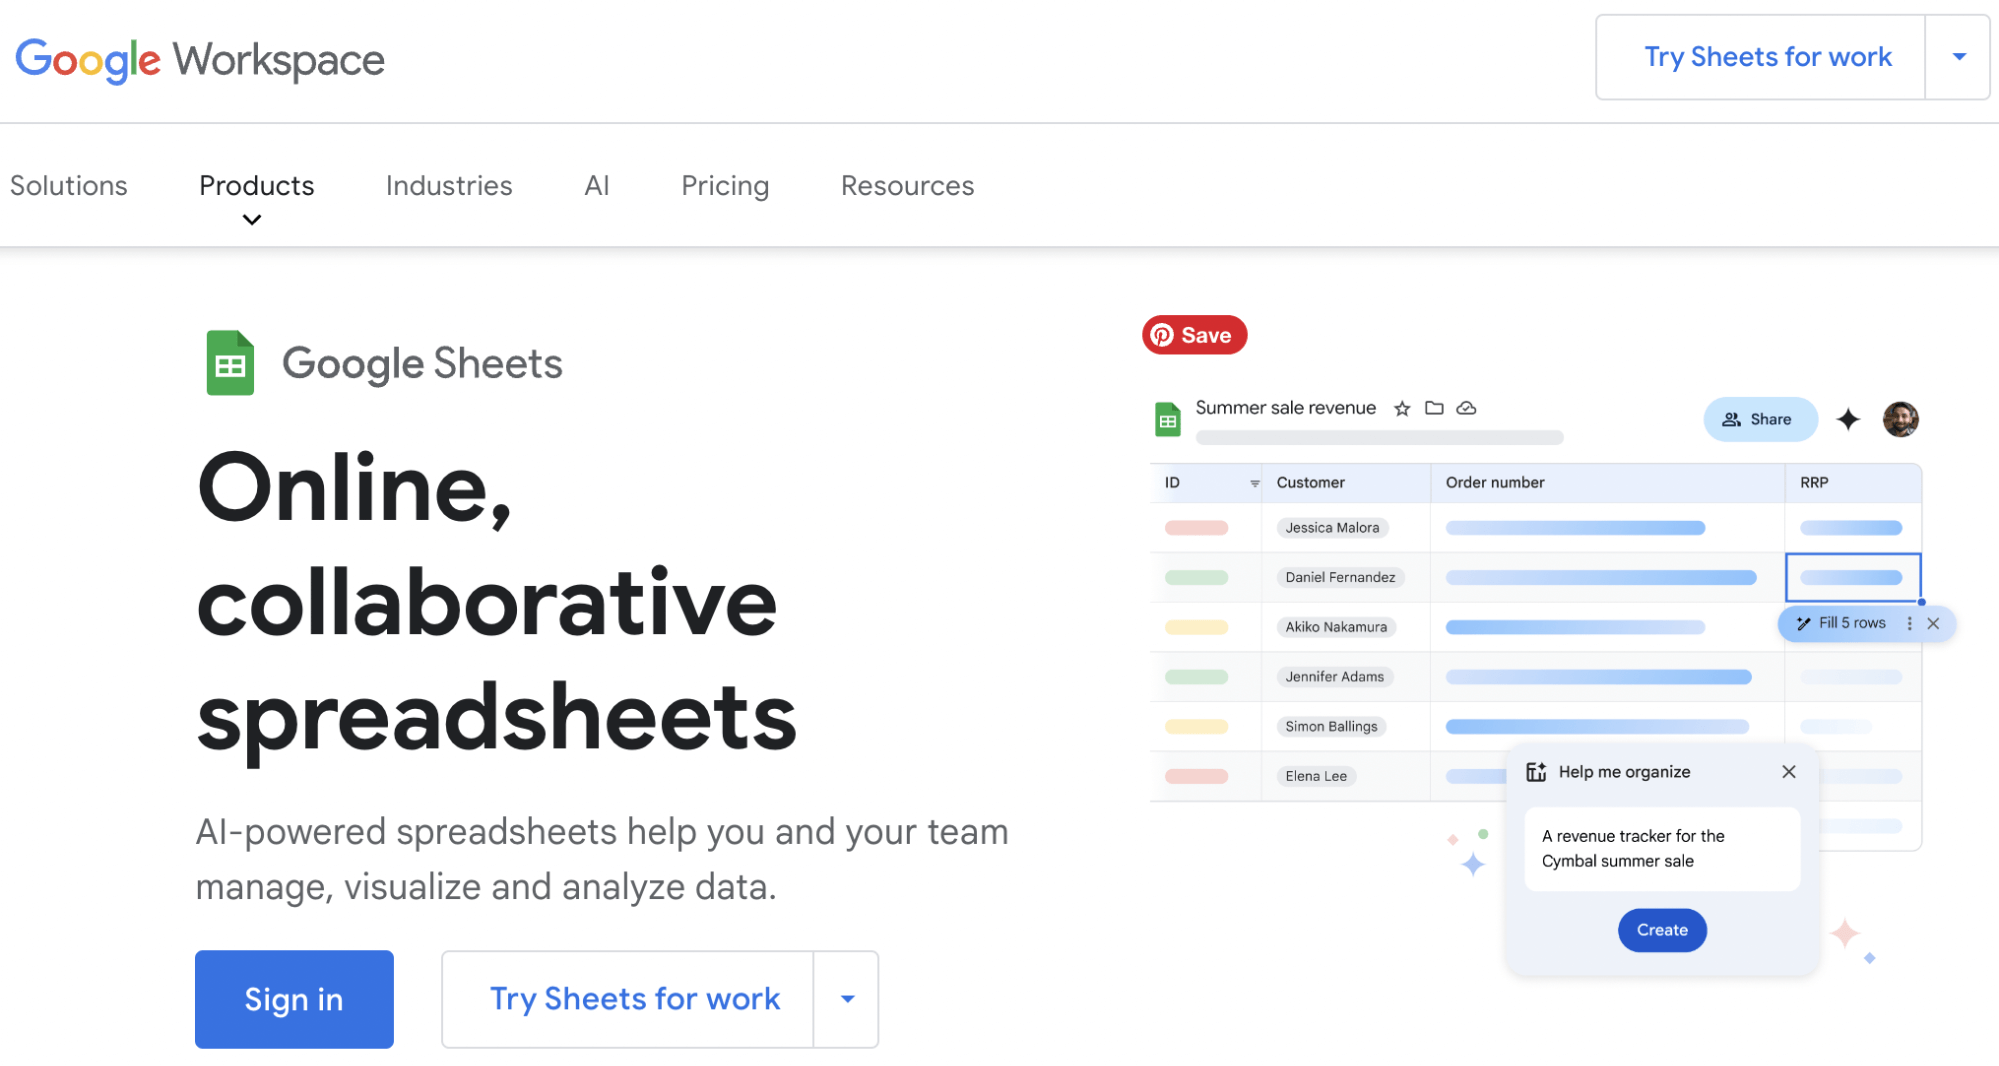1999x1066 pixels.
Task: Click the Google Sheets product name text
Action: pos(422,364)
